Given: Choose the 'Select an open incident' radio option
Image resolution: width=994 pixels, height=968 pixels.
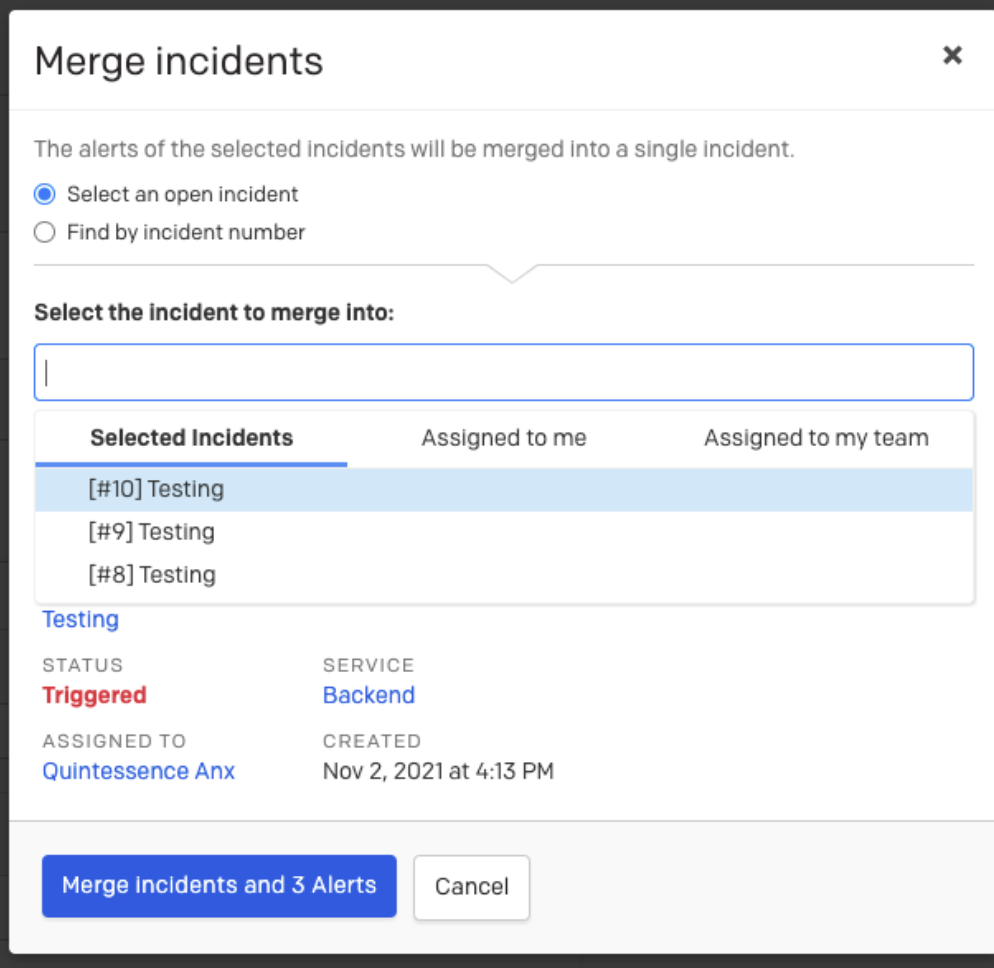Looking at the screenshot, I should point(45,194).
